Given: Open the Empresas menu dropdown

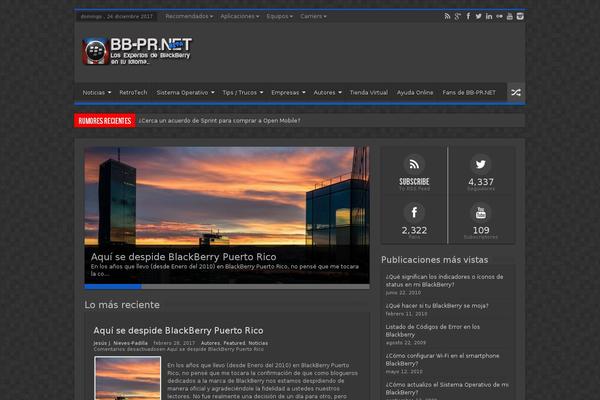Looking at the screenshot, I should click(289, 93).
